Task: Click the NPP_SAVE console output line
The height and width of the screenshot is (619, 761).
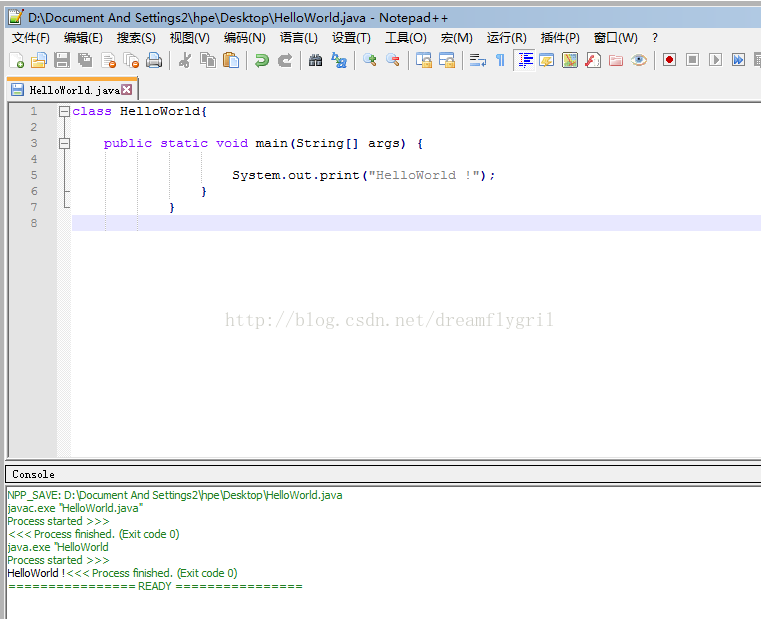Action: pyautogui.click(x=175, y=495)
